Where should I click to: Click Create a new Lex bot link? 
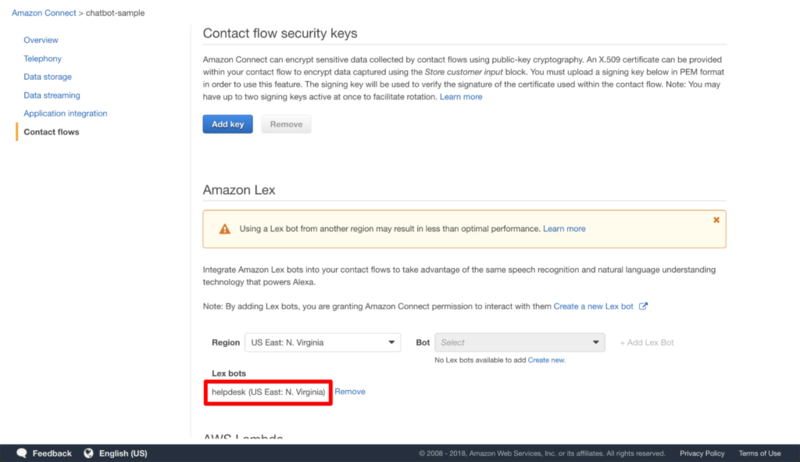[x=594, y=306]
